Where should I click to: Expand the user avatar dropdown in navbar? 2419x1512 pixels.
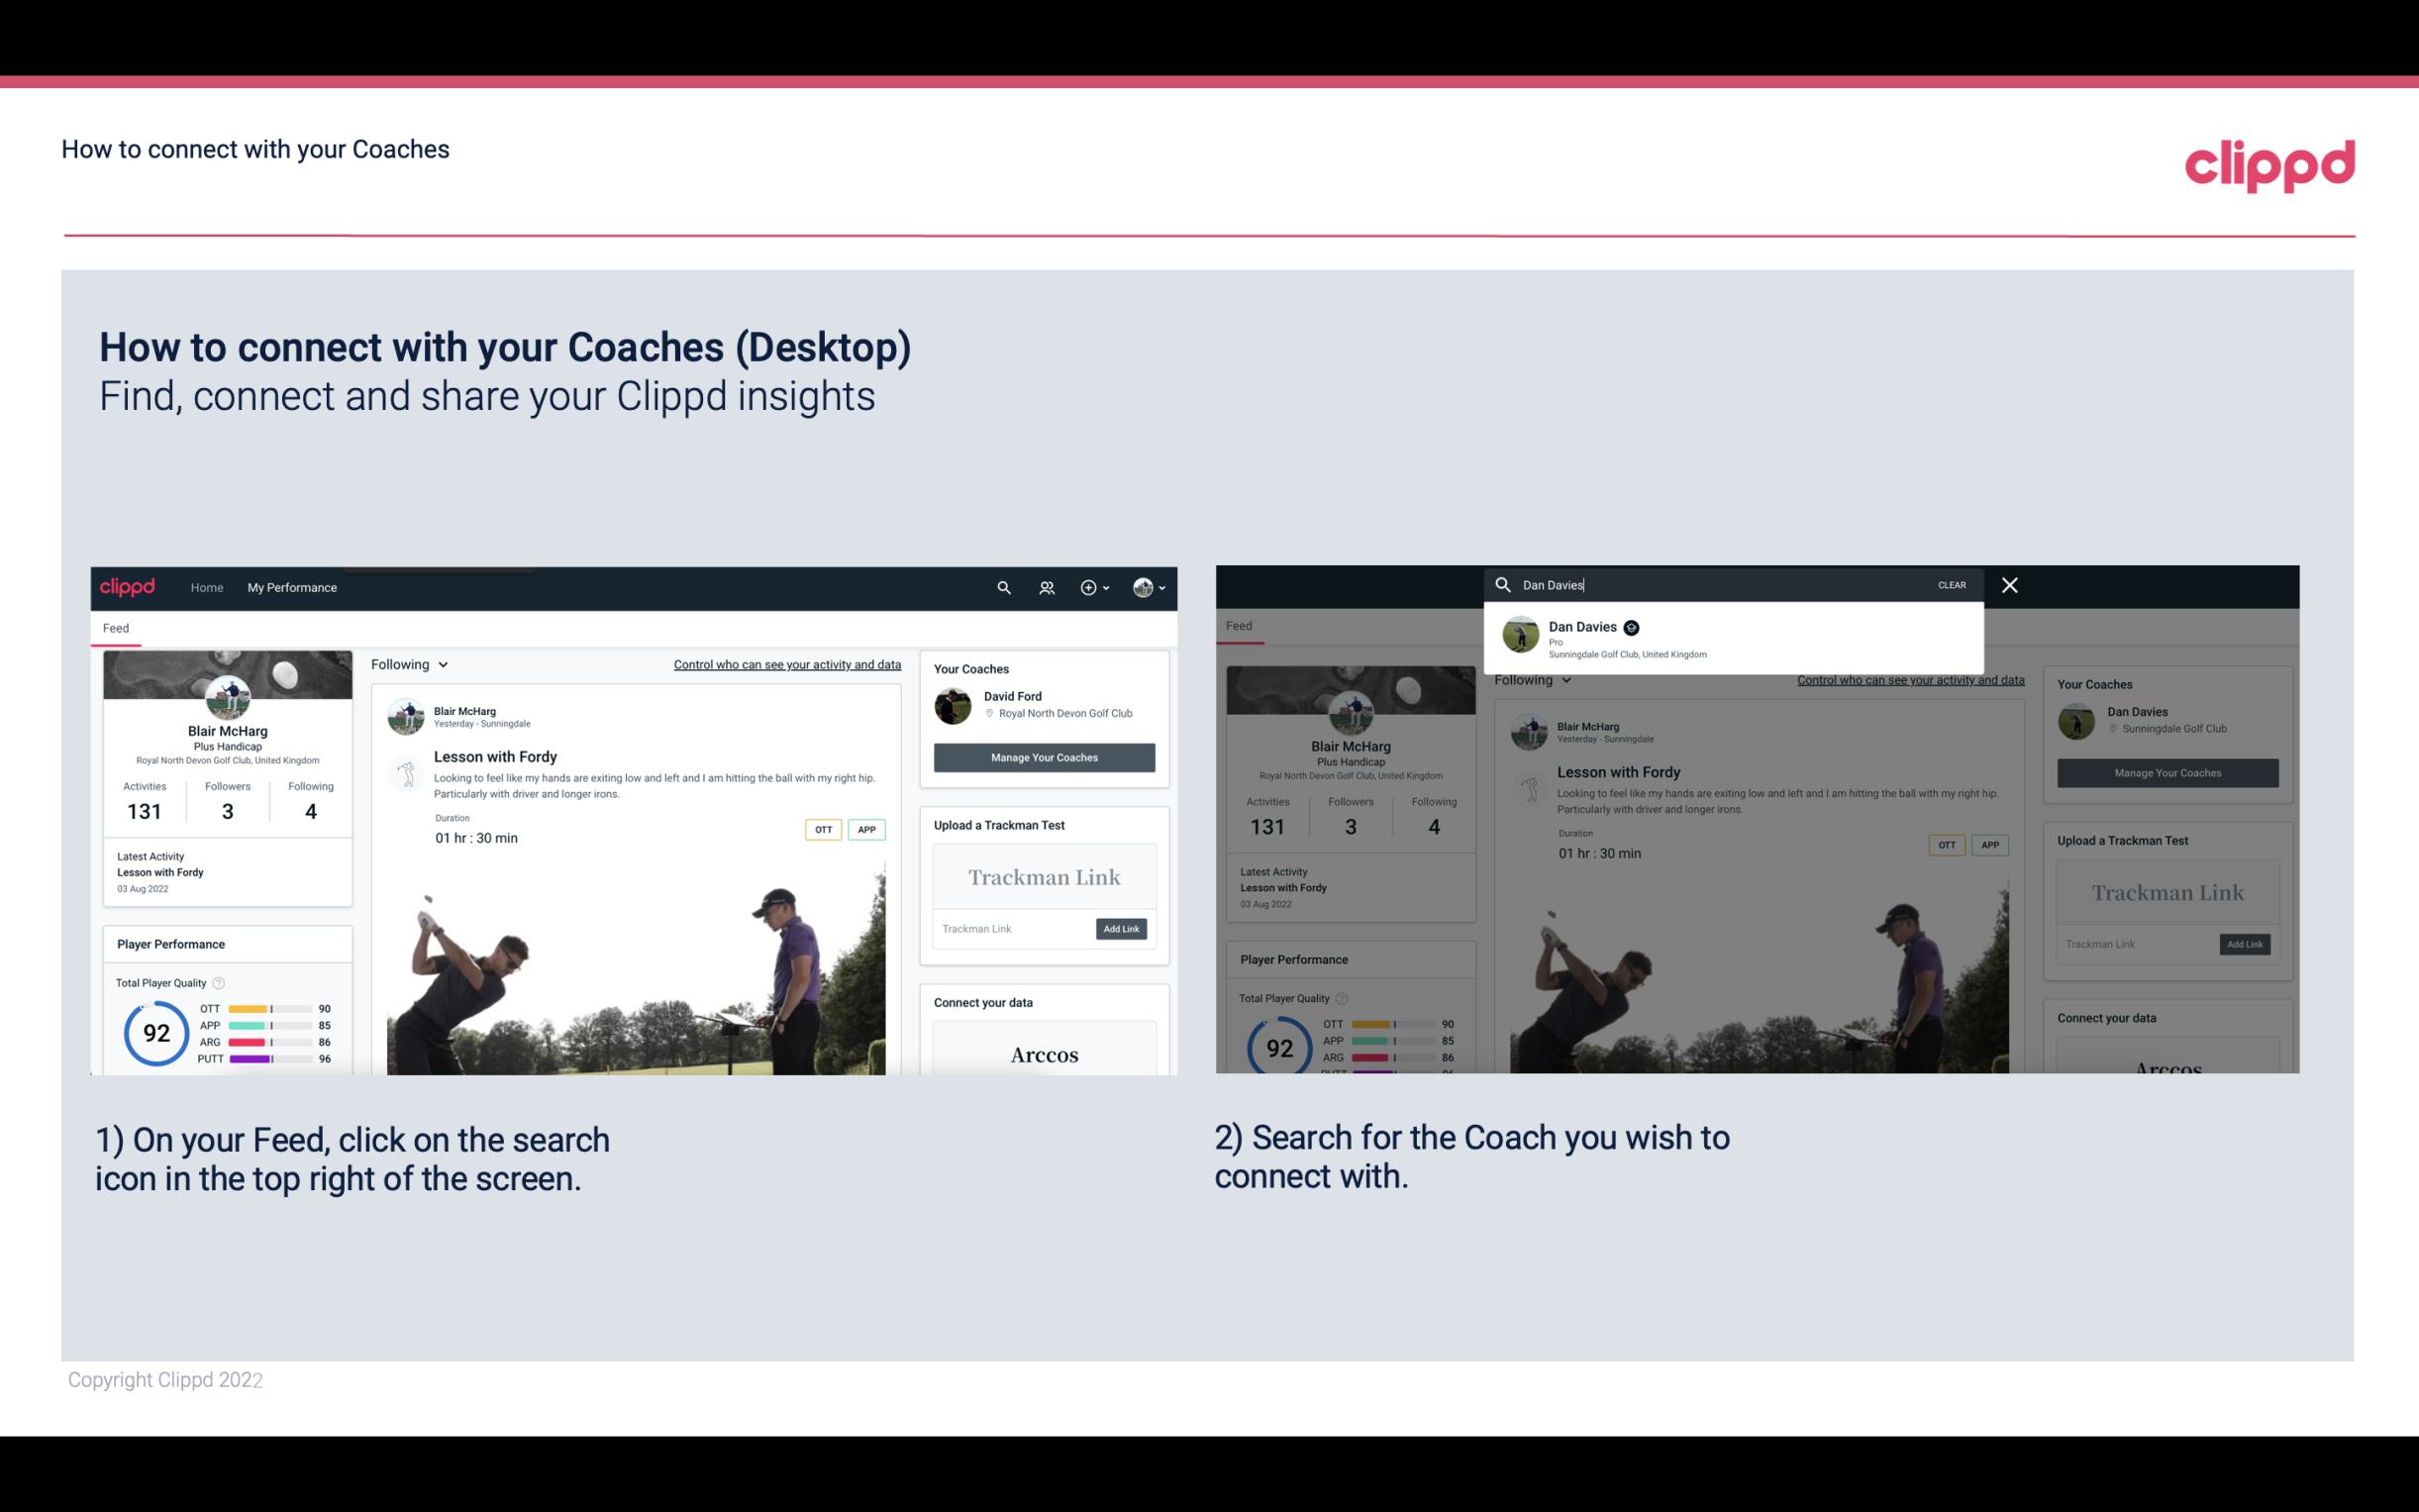click(x=1150, y=585)
